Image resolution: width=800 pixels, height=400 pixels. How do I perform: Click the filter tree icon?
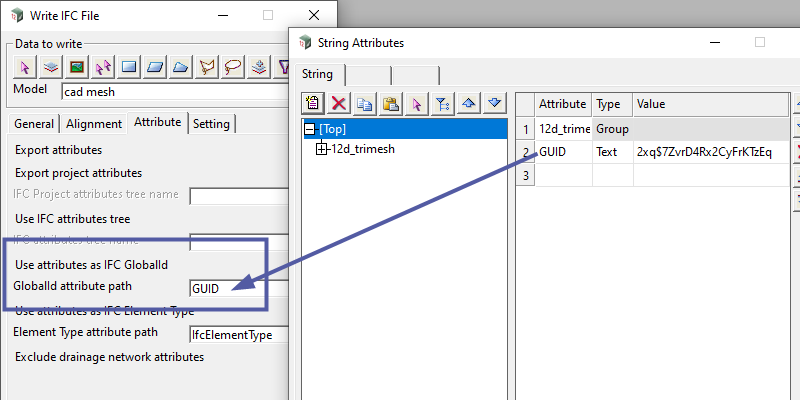(x=443, y=104)
